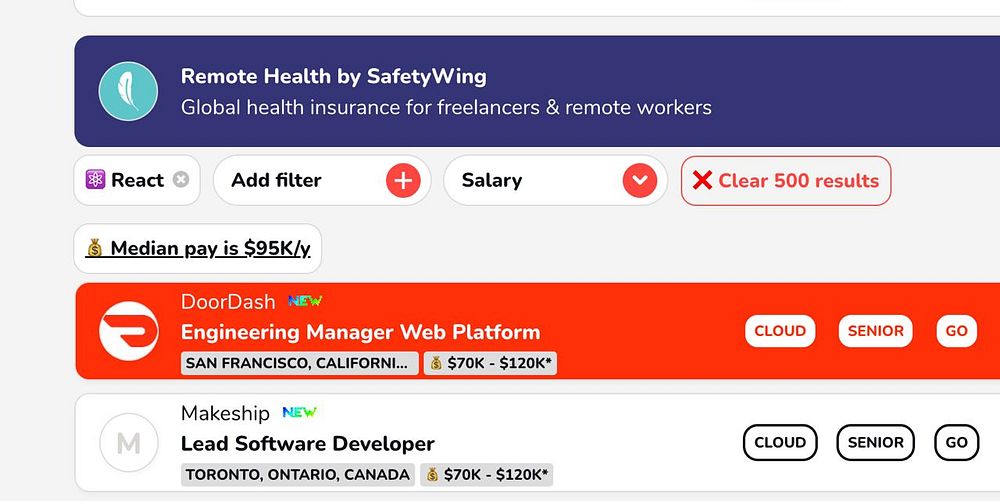Click the Add filter input field

pos(290,180)
